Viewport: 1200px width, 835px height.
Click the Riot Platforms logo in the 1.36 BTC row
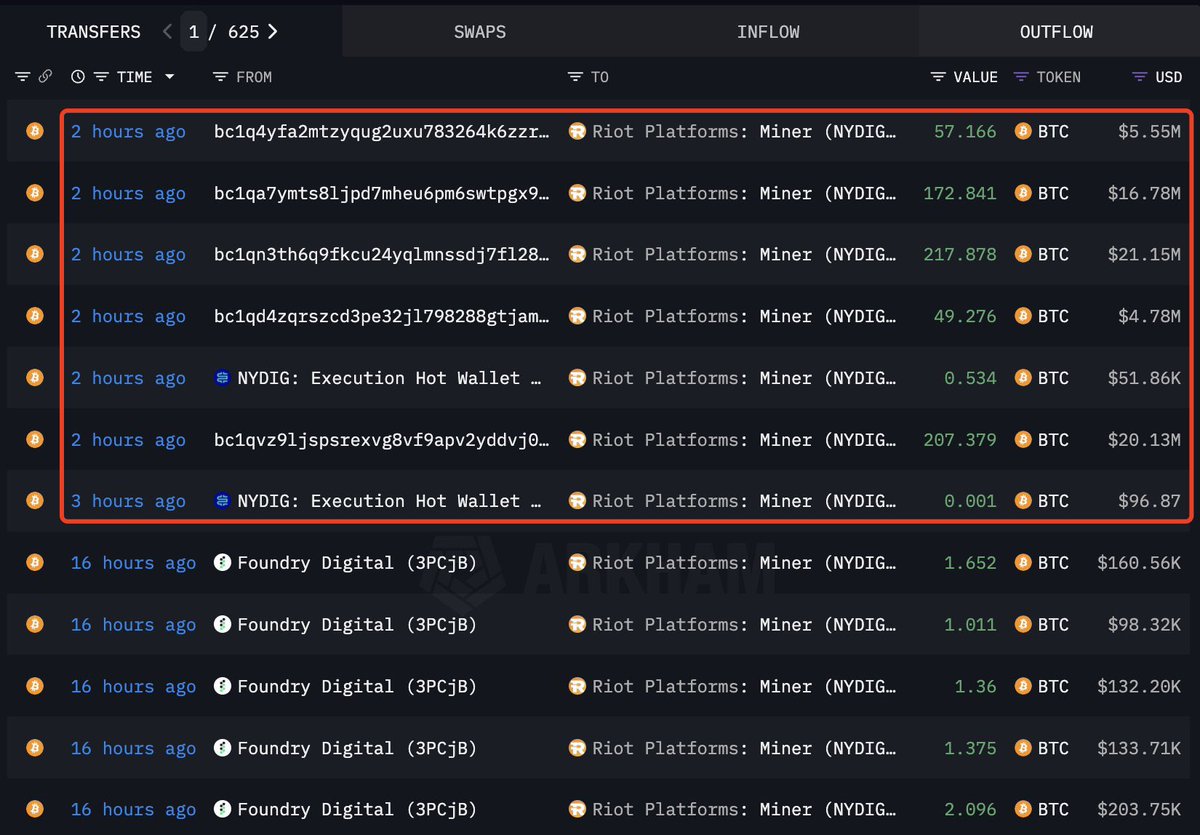pyautogui.click(x=577, y=686)
